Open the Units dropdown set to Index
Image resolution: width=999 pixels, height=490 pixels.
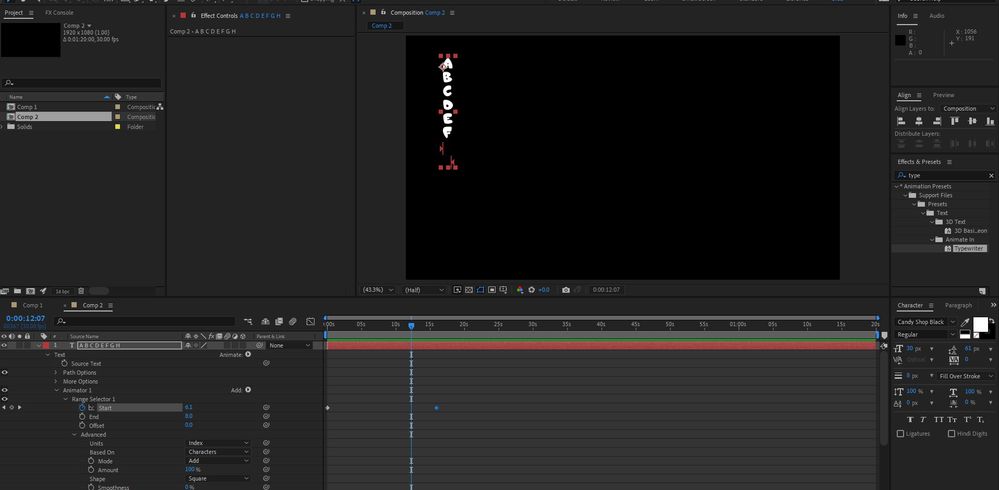(219, 443)
